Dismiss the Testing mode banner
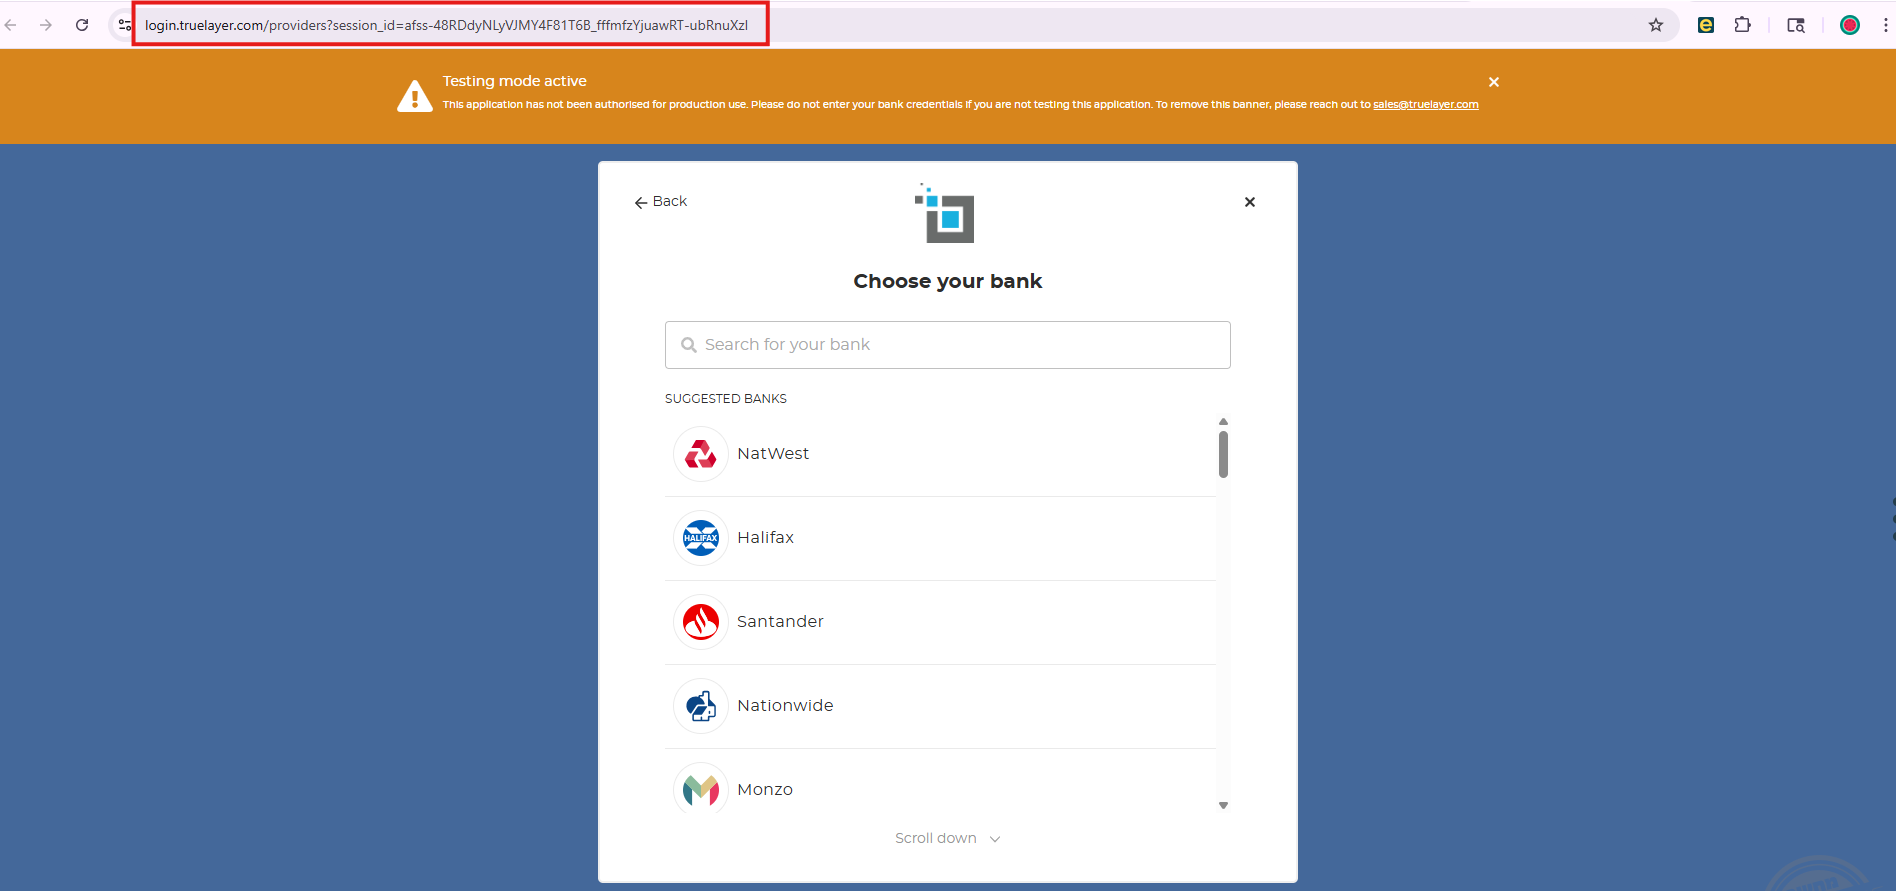The image size is (1896, 891). [1494, 82]
